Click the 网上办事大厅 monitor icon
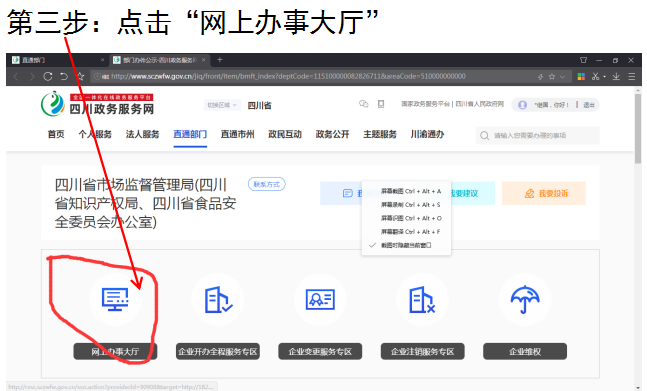 (115, 299)
